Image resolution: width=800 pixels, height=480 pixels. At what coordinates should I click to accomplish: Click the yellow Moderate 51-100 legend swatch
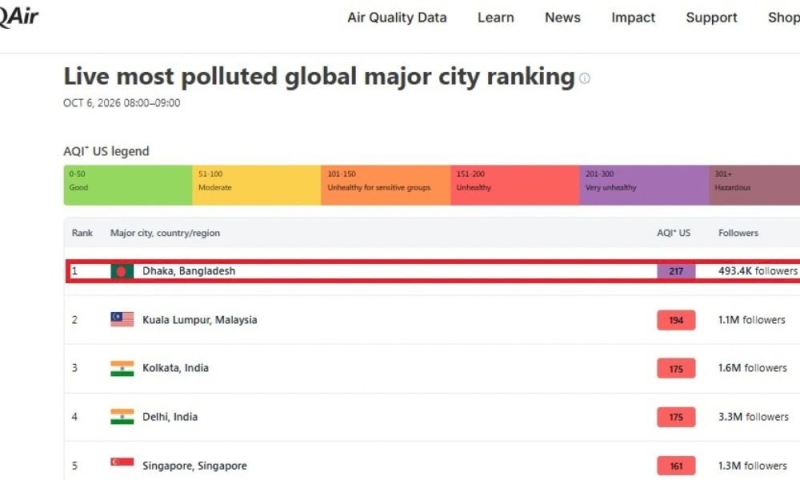tap(257, 185)
